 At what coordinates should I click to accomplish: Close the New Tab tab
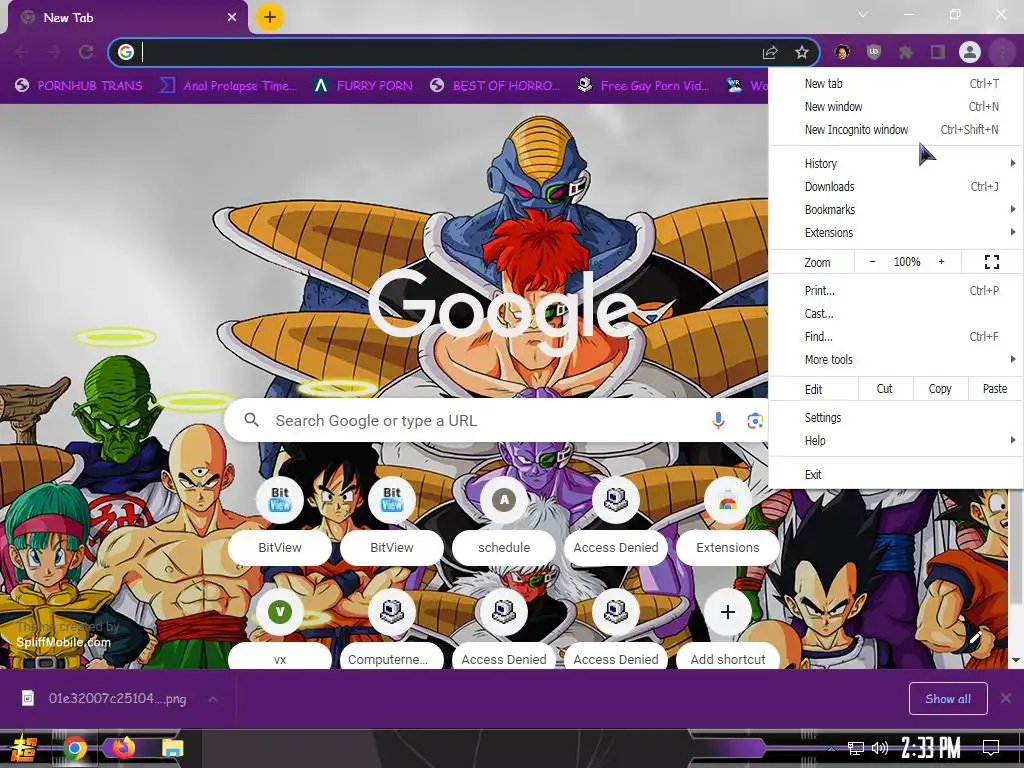tap(232, 18)
